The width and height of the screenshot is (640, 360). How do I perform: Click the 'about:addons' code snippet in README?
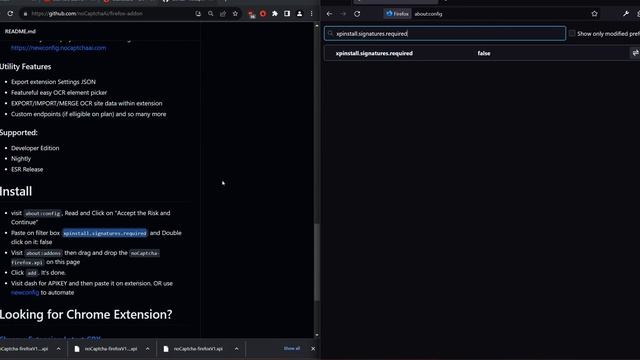[x=43, y=253]
